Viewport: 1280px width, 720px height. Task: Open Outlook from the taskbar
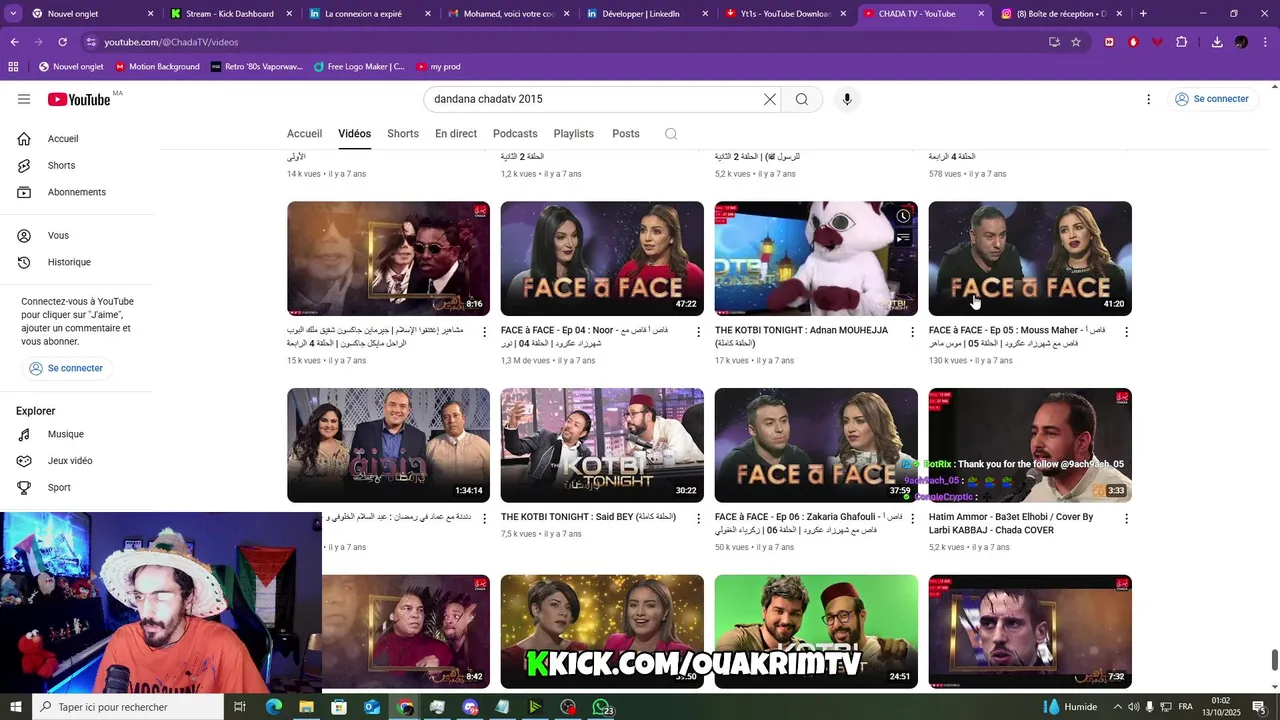pos(372,707)
